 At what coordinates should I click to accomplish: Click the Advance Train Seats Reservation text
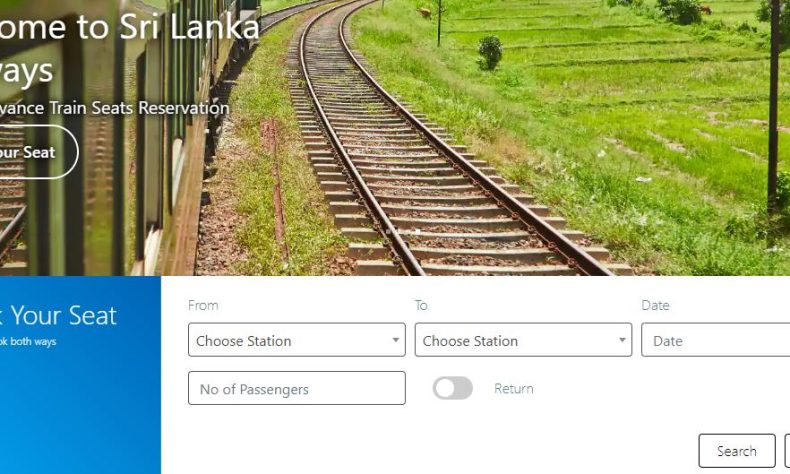point(114,108)
